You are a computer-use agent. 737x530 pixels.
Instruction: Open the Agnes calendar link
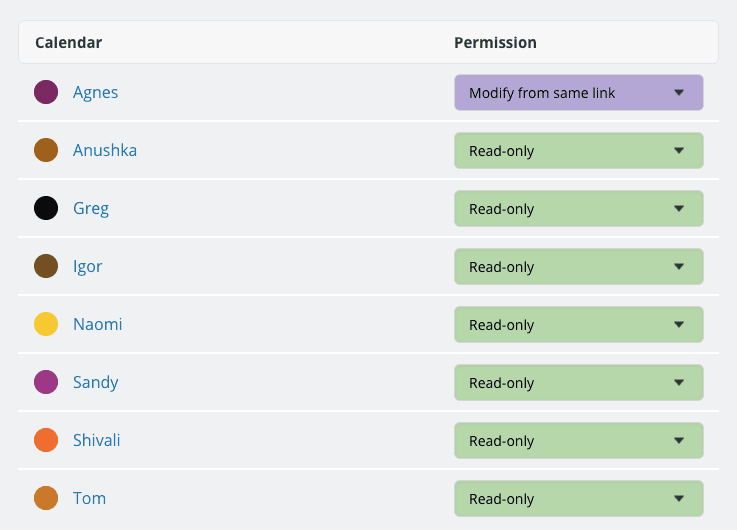pos(95,93)
